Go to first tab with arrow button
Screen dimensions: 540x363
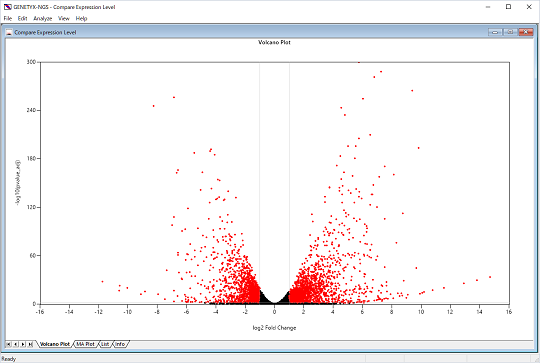(8, 344)
